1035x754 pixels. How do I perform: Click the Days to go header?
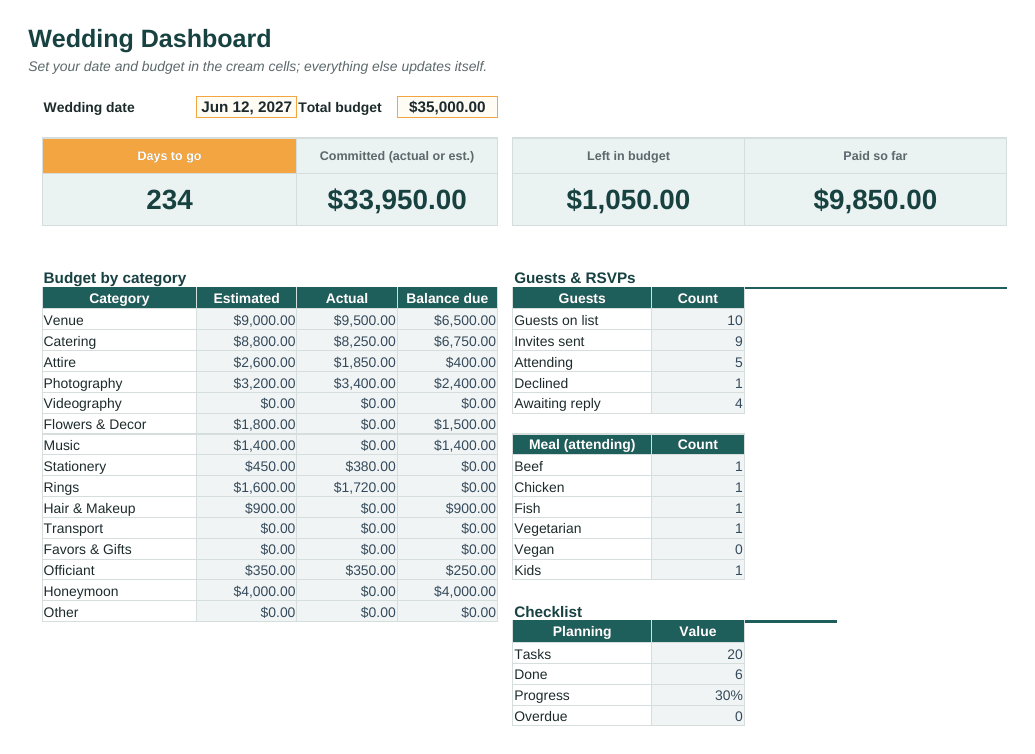click(x=170, y=156)
